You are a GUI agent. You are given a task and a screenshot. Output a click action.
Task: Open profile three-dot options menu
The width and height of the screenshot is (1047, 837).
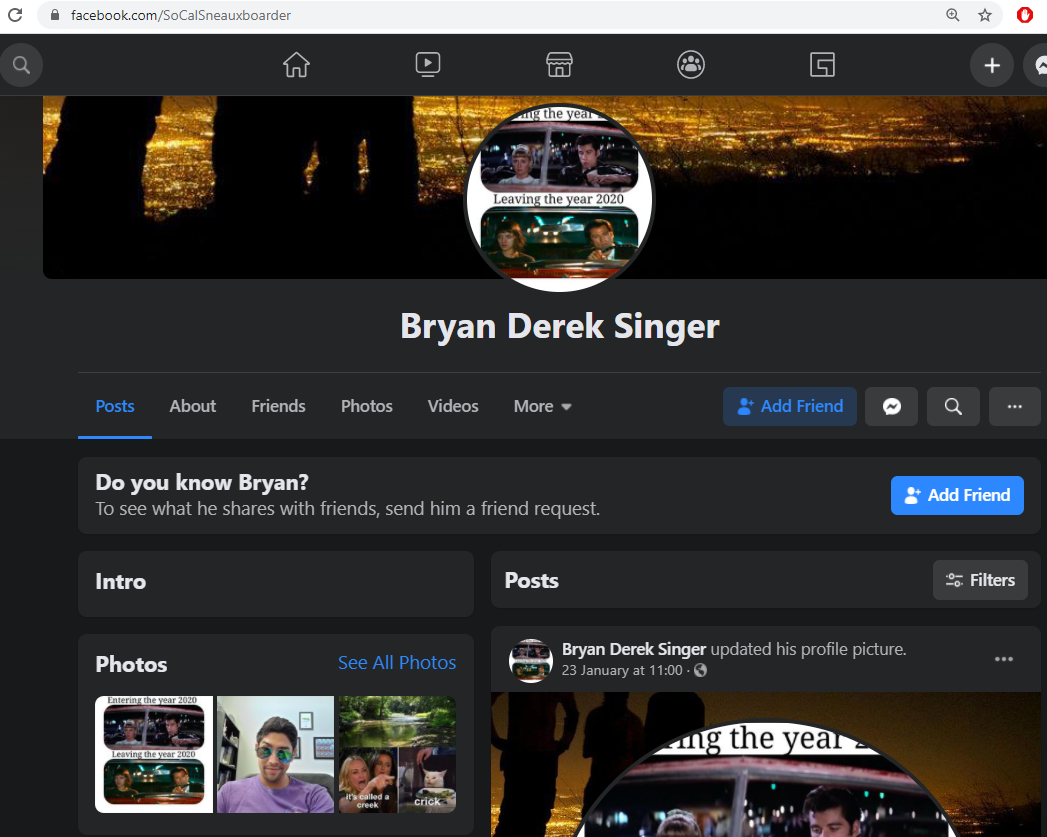pyautogui.click(x=1015, y=406)
